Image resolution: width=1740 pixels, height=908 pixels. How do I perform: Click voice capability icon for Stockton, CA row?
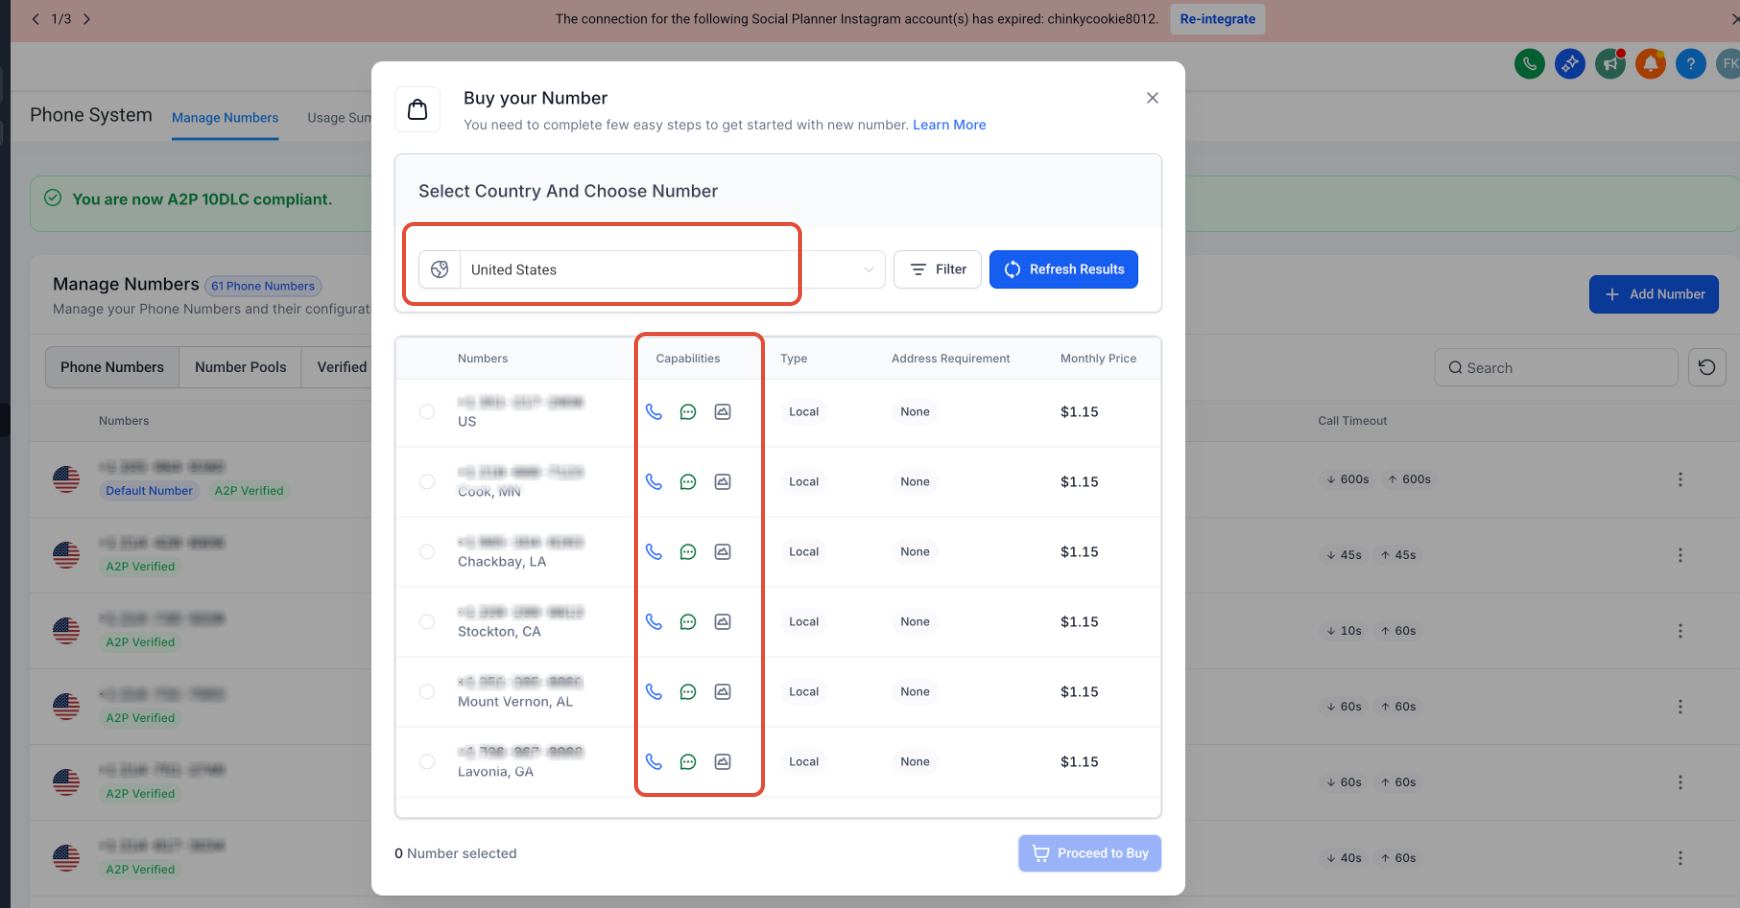coord(654,621)
